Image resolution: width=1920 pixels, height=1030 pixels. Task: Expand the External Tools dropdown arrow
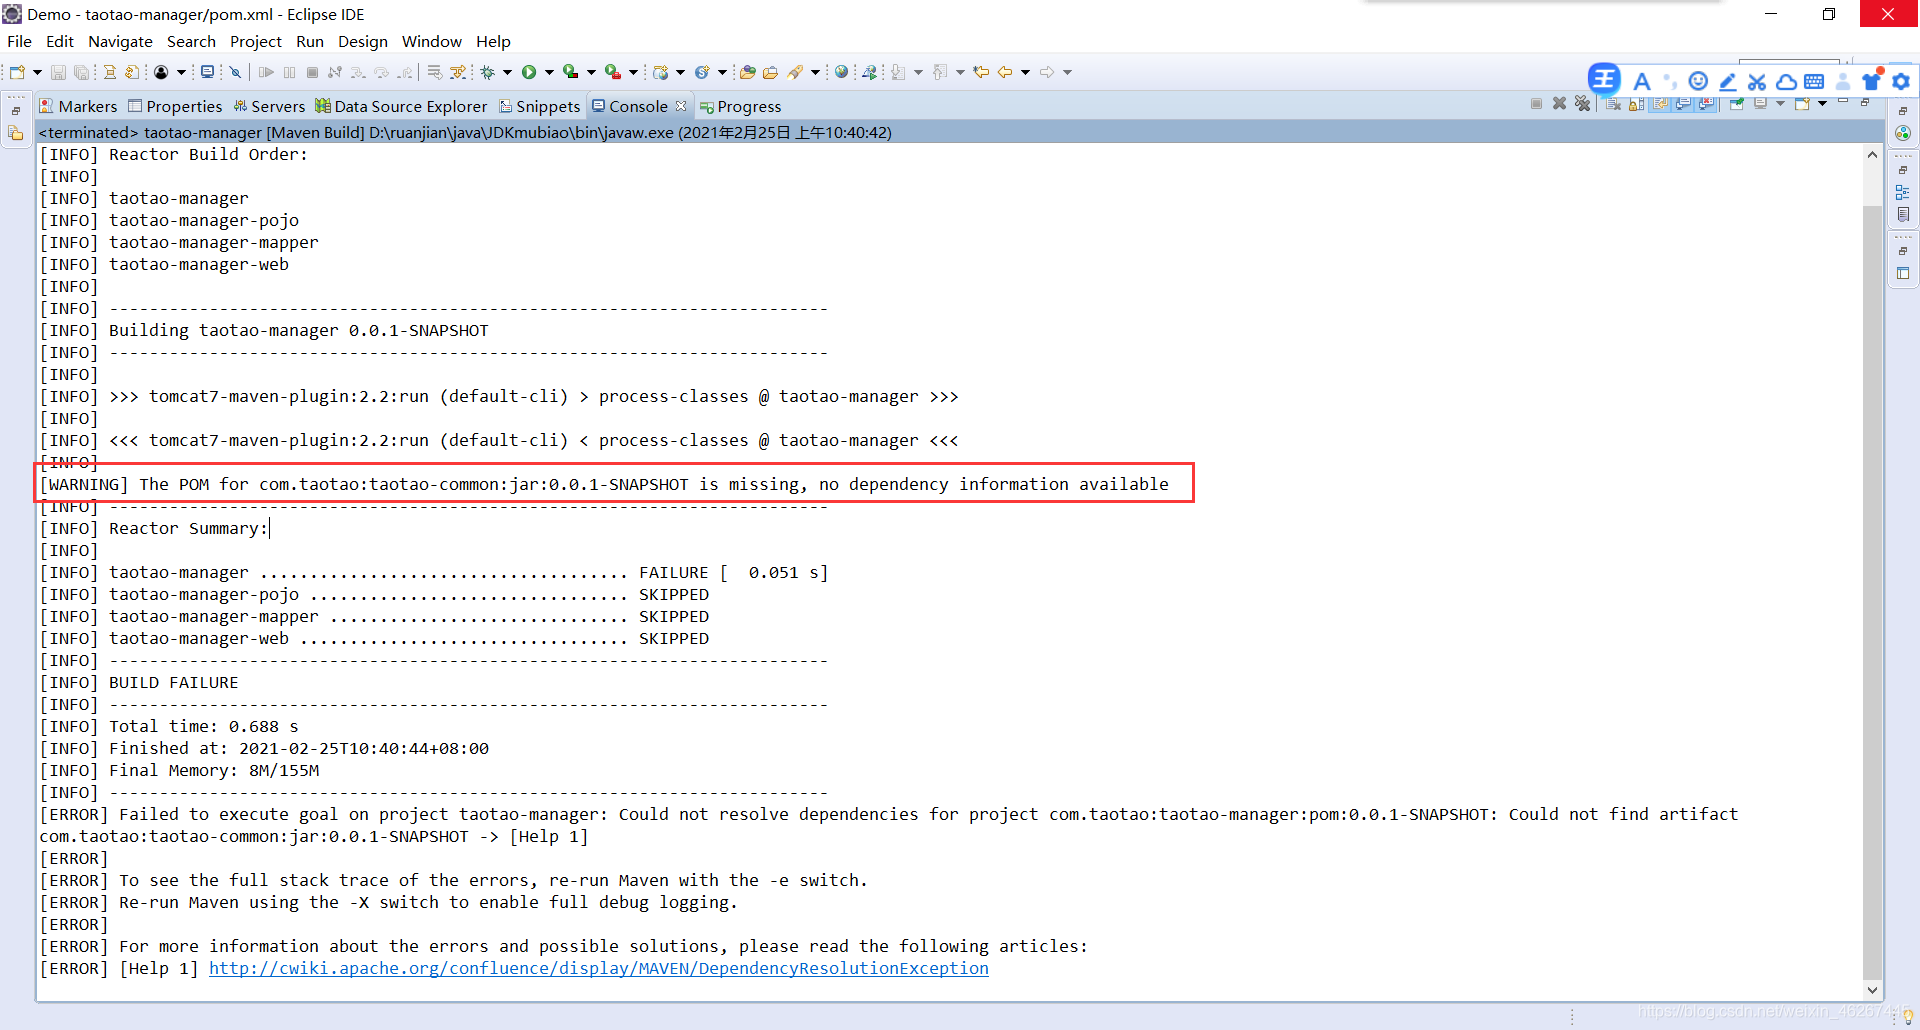tap(633, 72)
